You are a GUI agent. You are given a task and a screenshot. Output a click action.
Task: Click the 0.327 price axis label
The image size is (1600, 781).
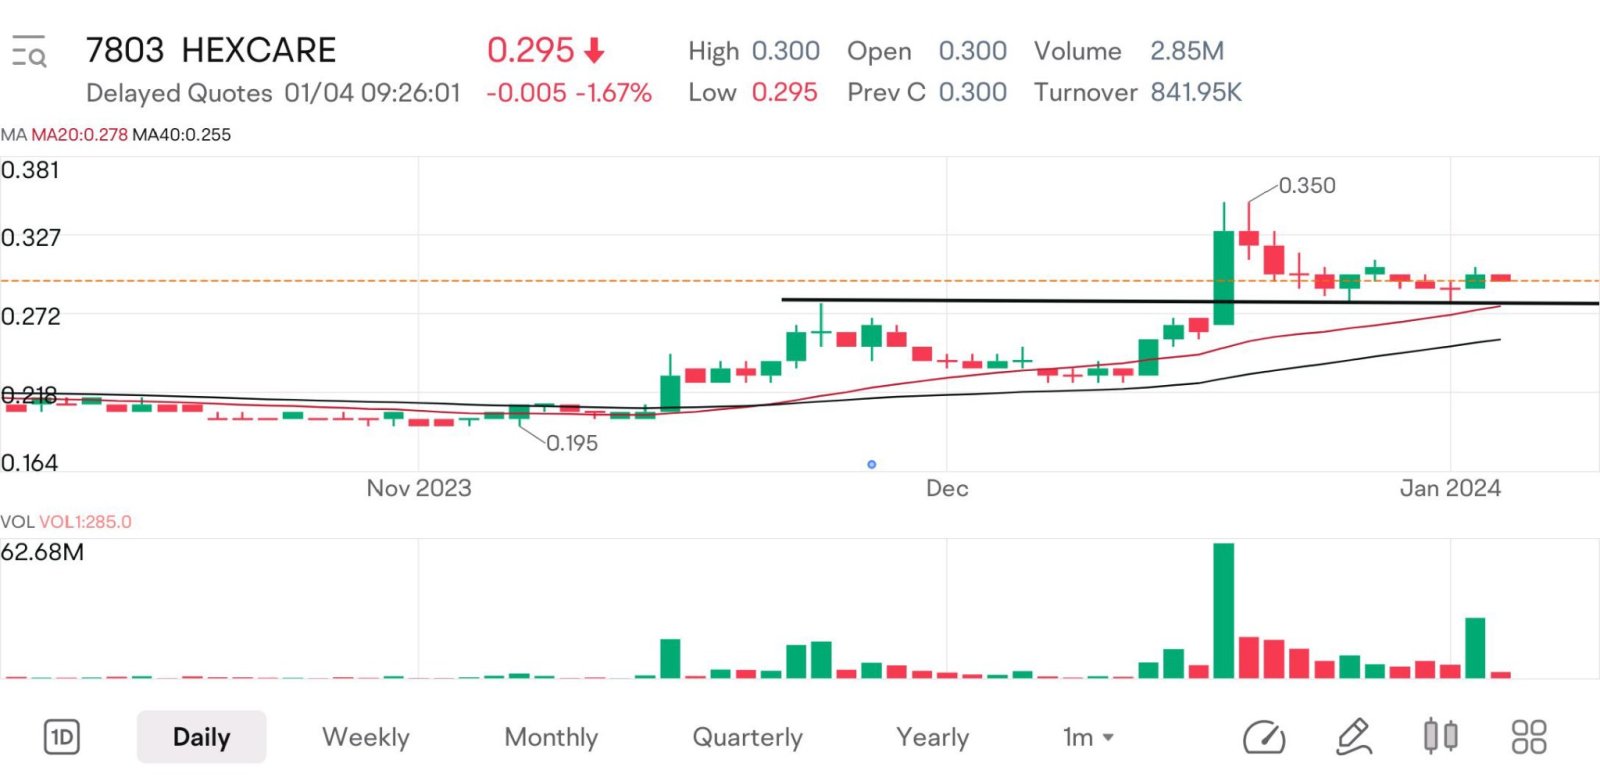coord(31,237)
